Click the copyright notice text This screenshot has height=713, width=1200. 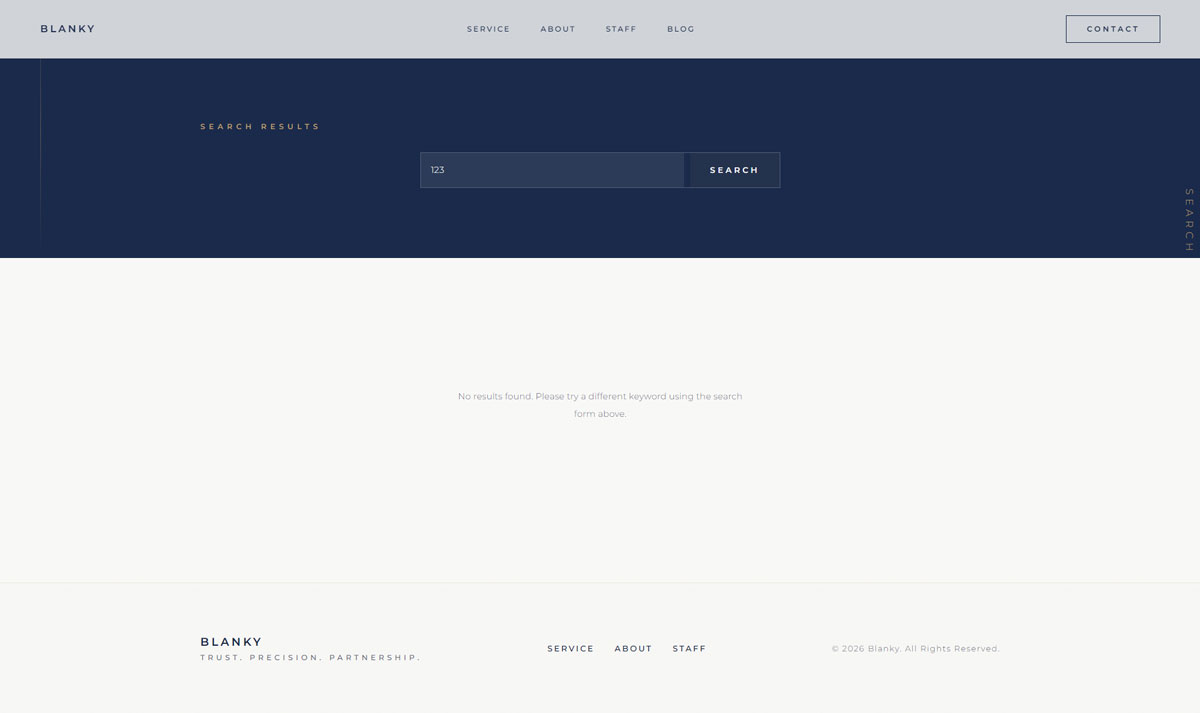(x=915, y=648)
